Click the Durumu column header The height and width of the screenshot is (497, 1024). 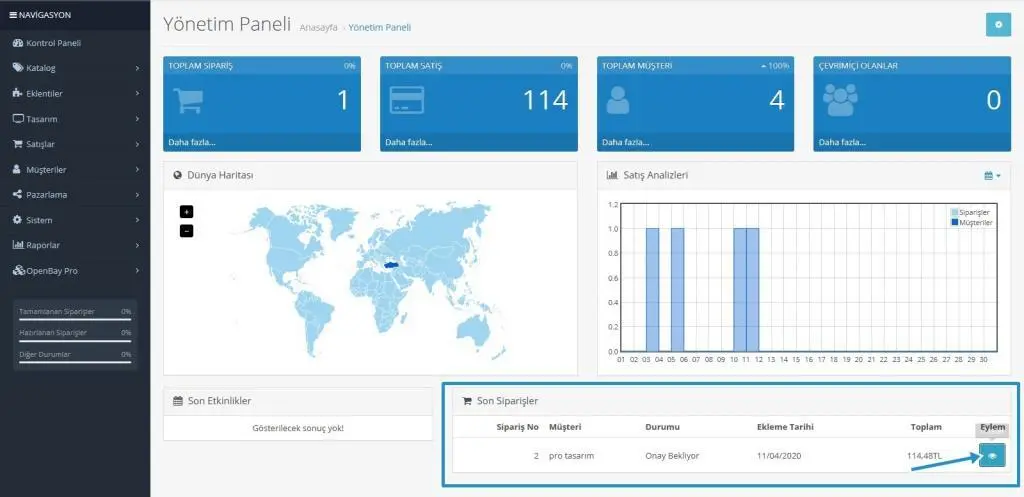[x=662, y=427]
